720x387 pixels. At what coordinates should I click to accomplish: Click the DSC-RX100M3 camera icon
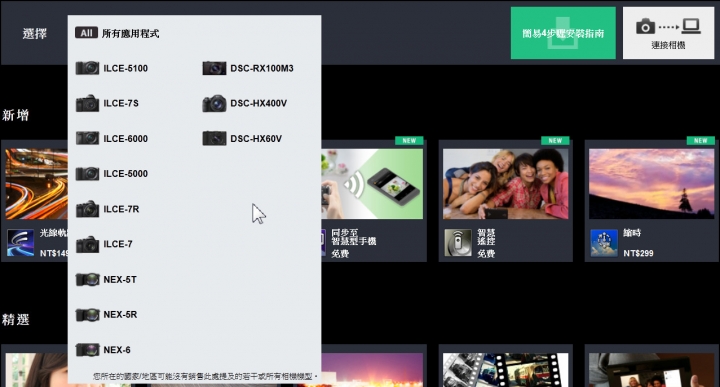[214, 68]
